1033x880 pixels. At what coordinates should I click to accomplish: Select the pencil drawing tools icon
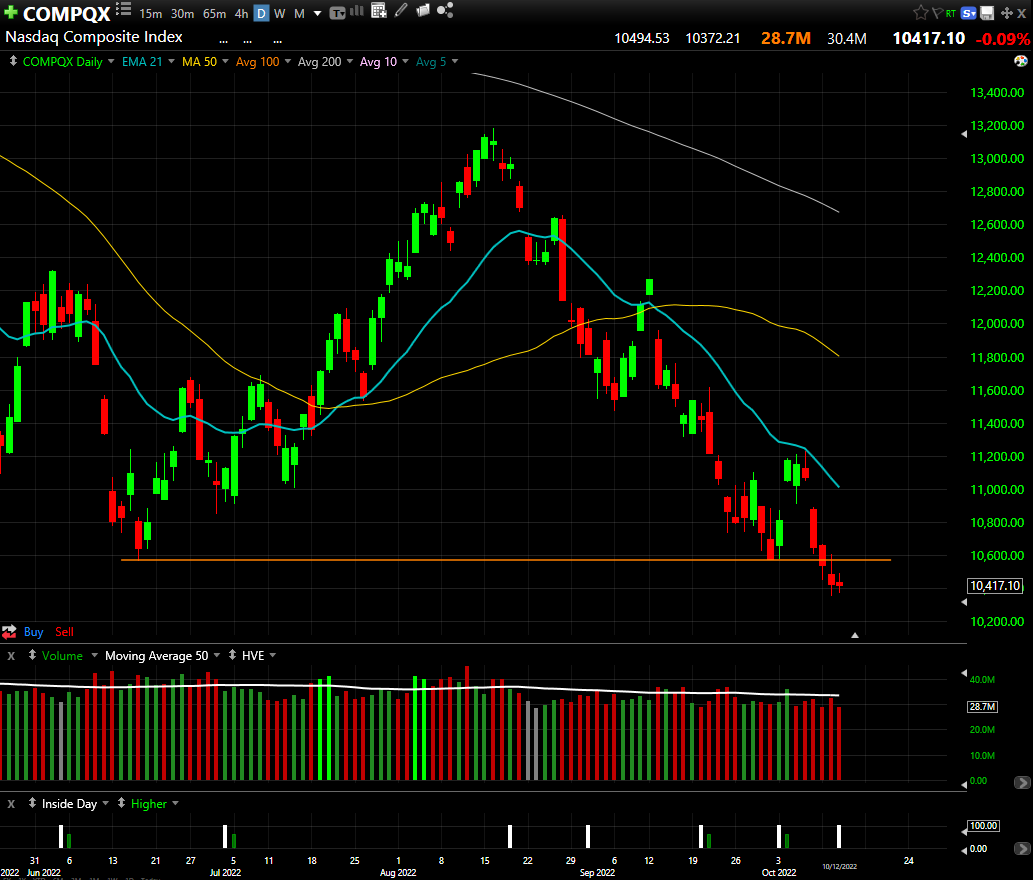tap(401, 11)
